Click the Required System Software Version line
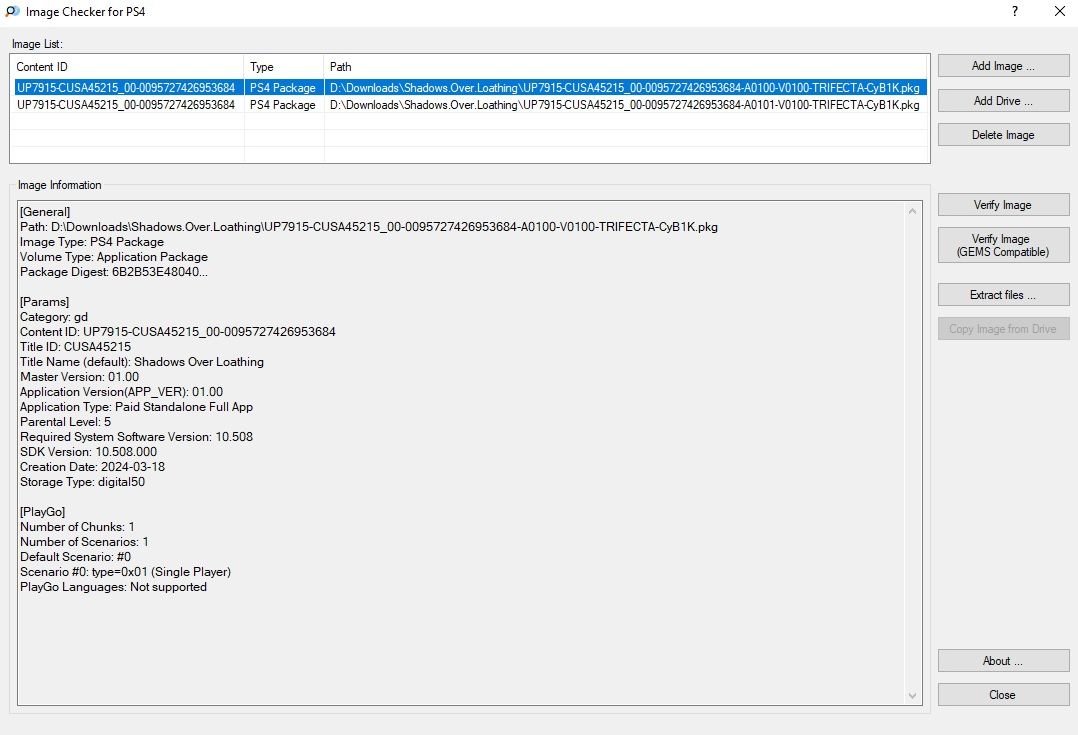The image size is (1078, 735). [x=137, y=437]
